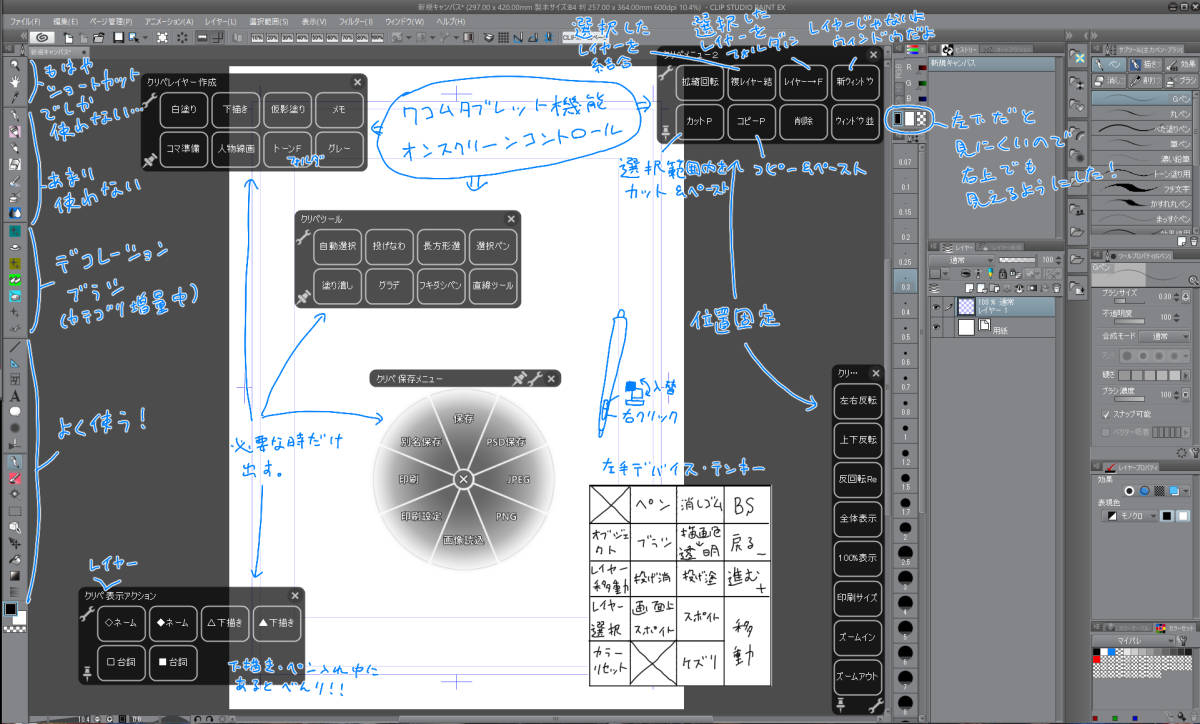Viewport: 1200px width, 724px height.
Task: Open ファイル(F) menu
Action: (25, 20)
